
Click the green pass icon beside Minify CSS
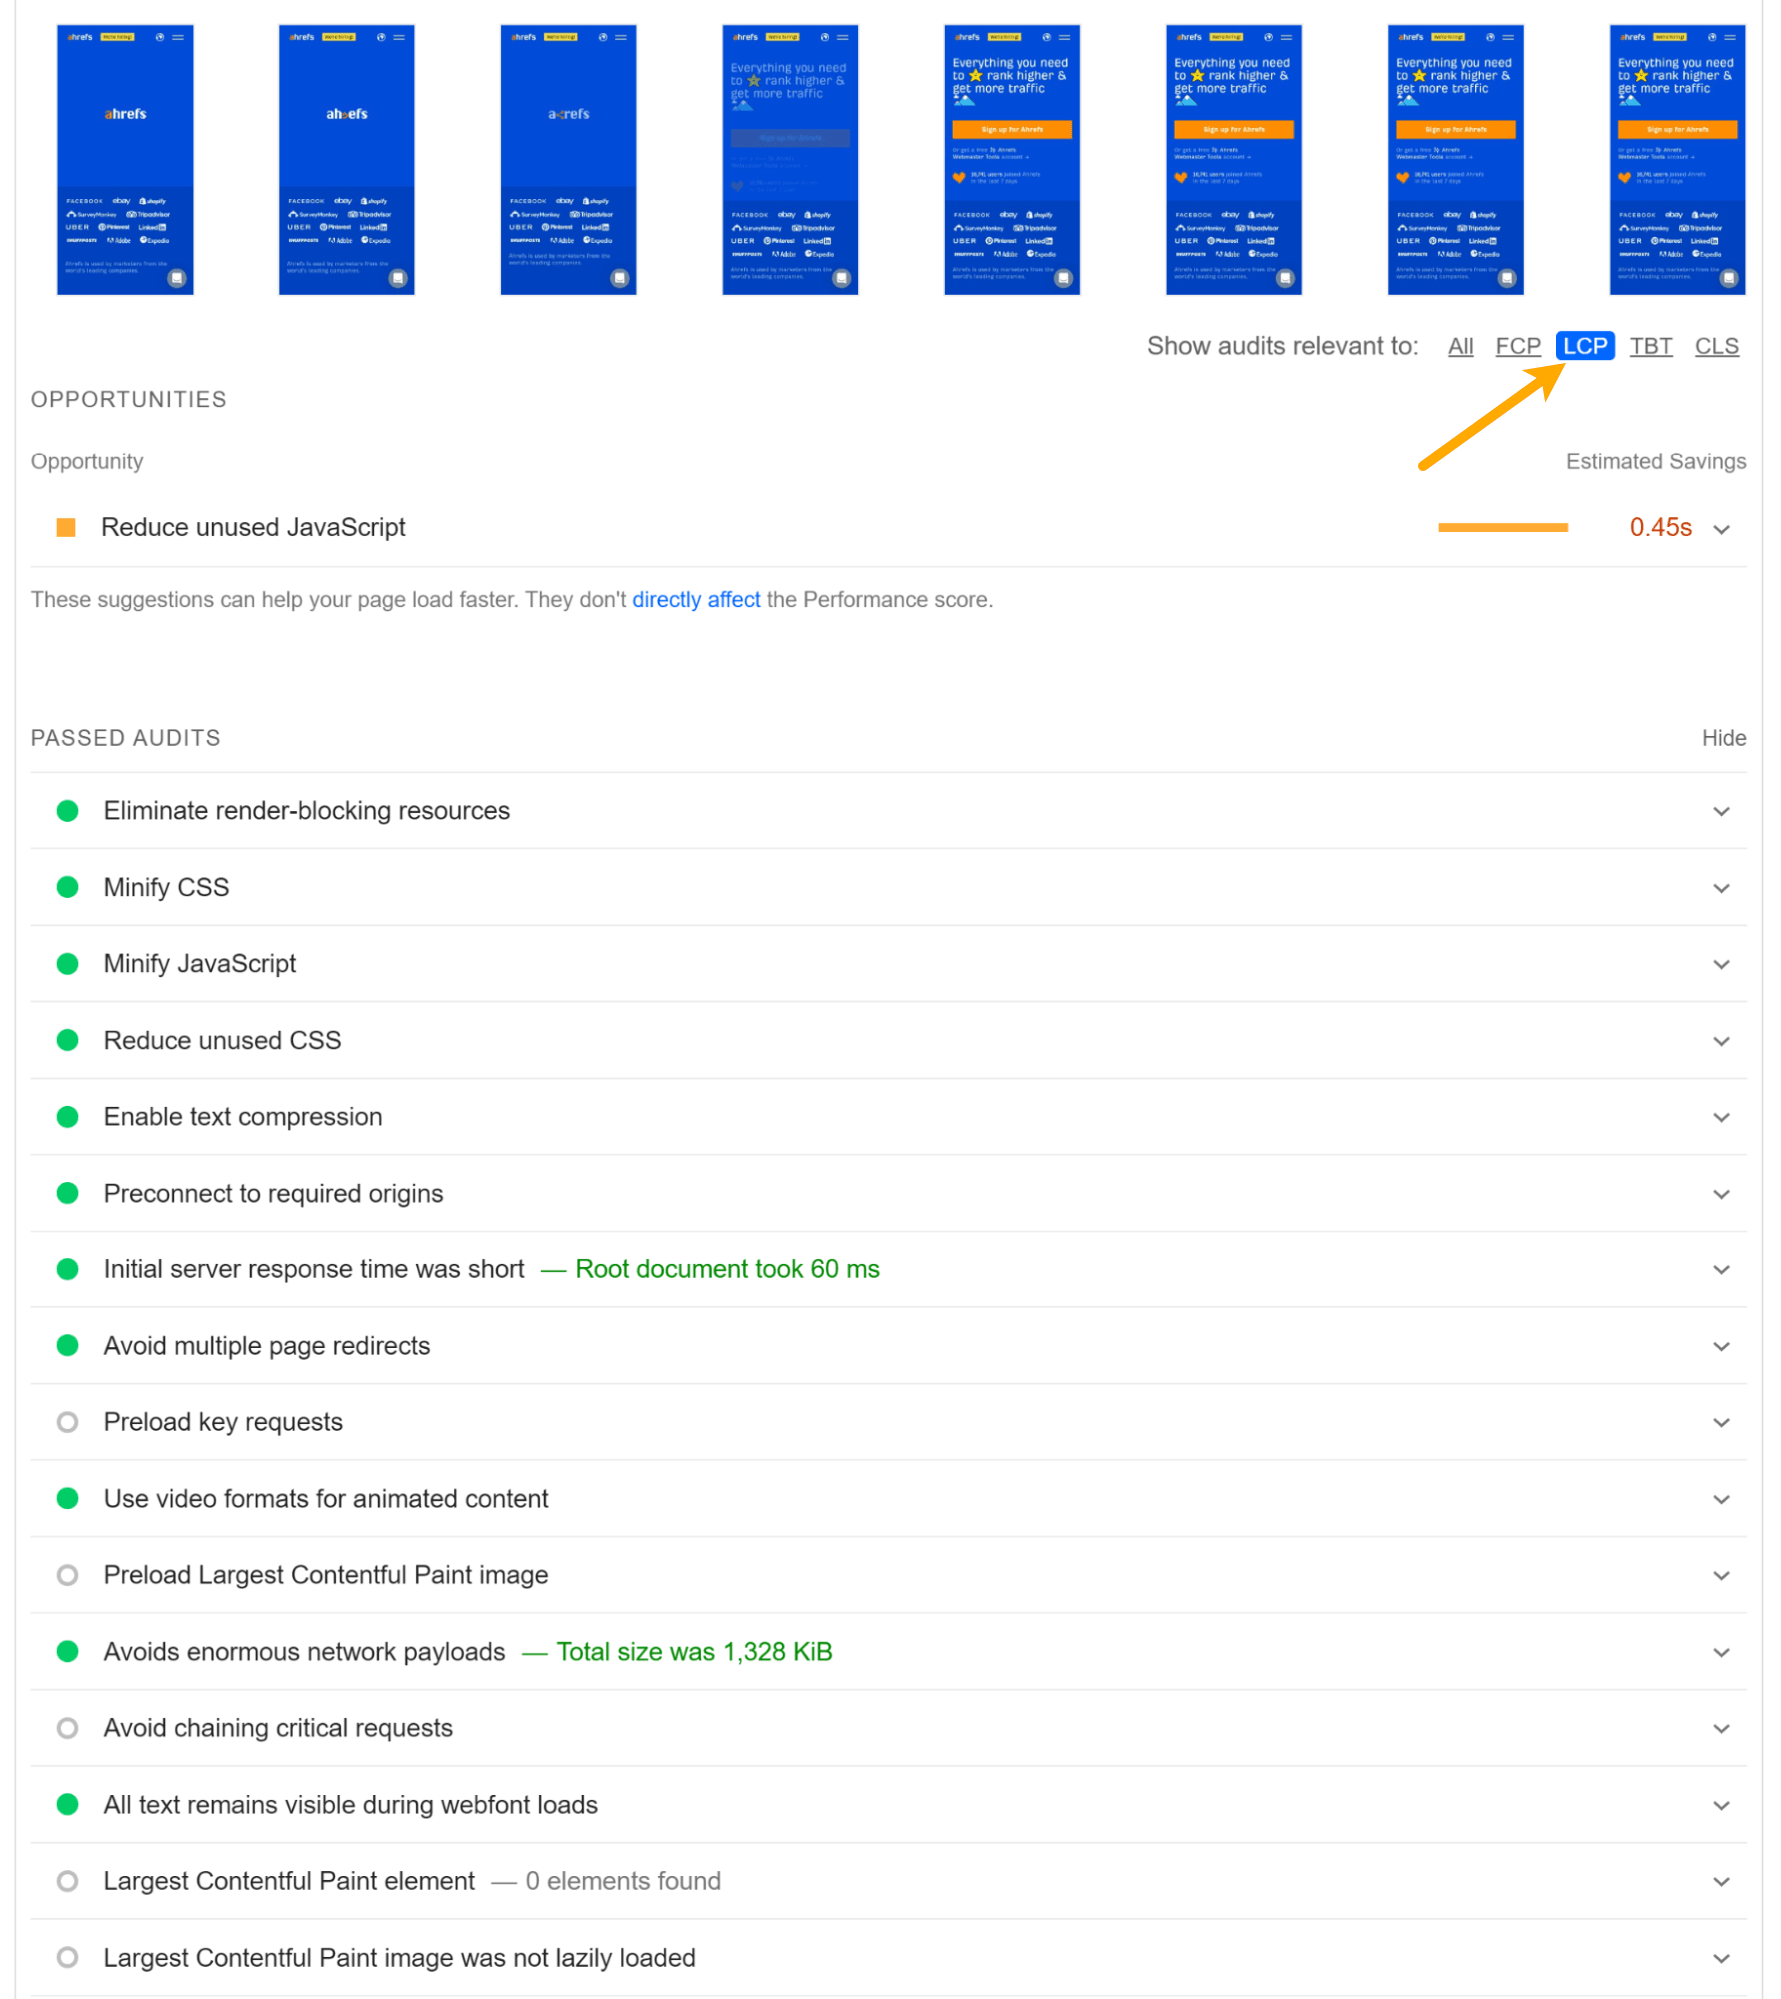click(x=67, y=887)
